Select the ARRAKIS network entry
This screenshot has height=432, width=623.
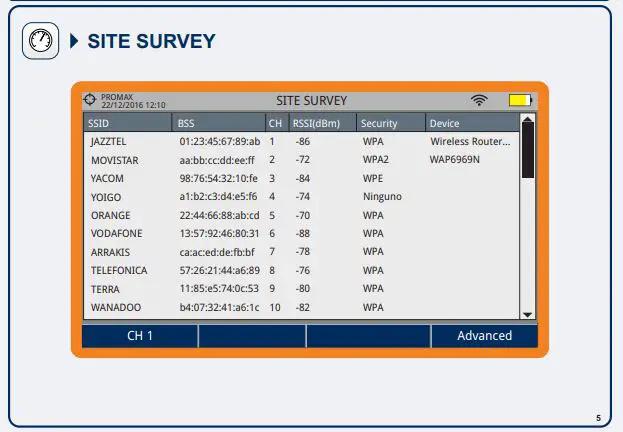(301, 252)
